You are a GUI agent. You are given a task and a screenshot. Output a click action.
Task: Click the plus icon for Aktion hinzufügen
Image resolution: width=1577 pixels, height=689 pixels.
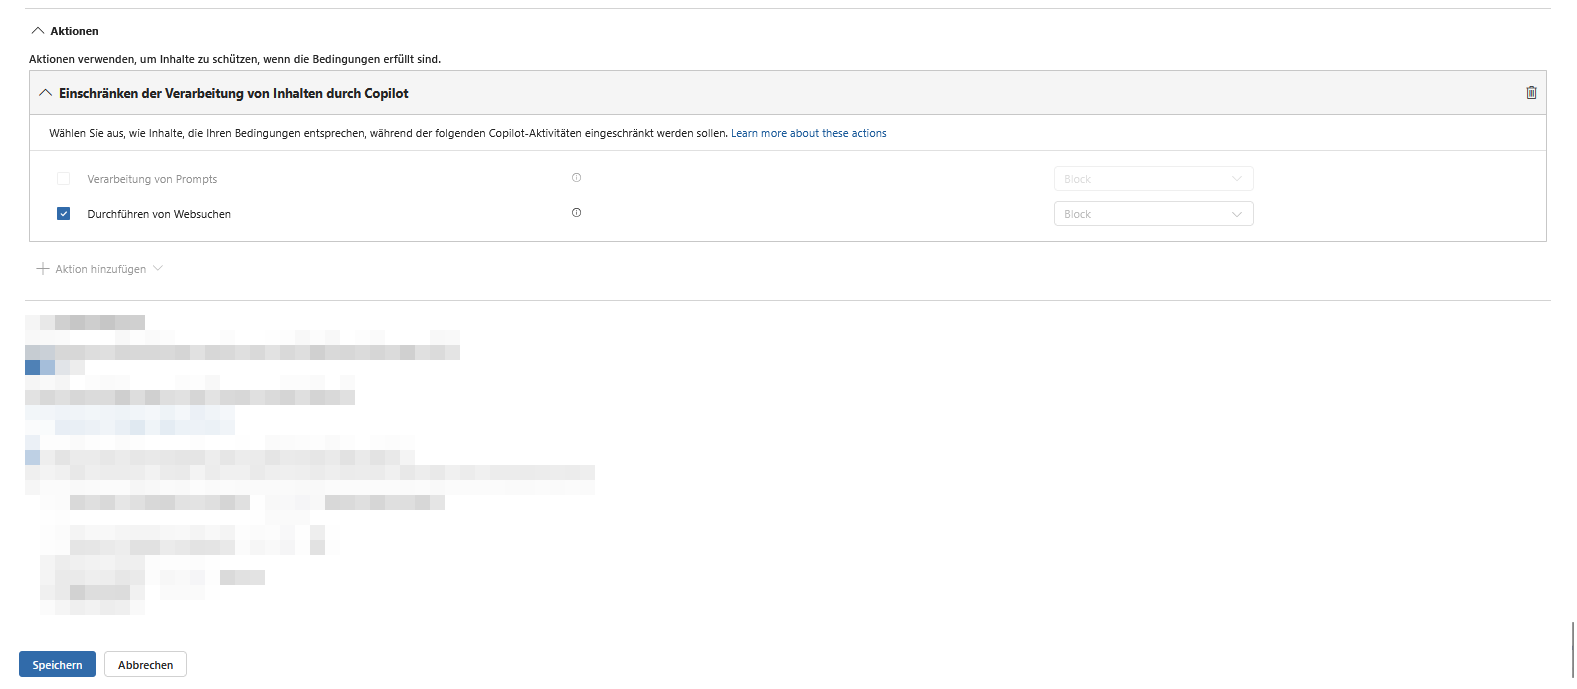[43, 269]
